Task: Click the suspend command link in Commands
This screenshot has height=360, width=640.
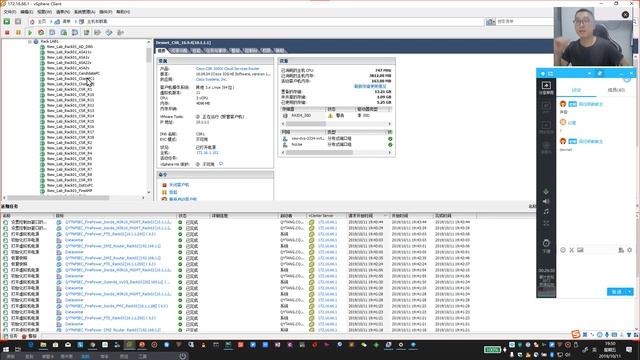Action: (173, 192)
